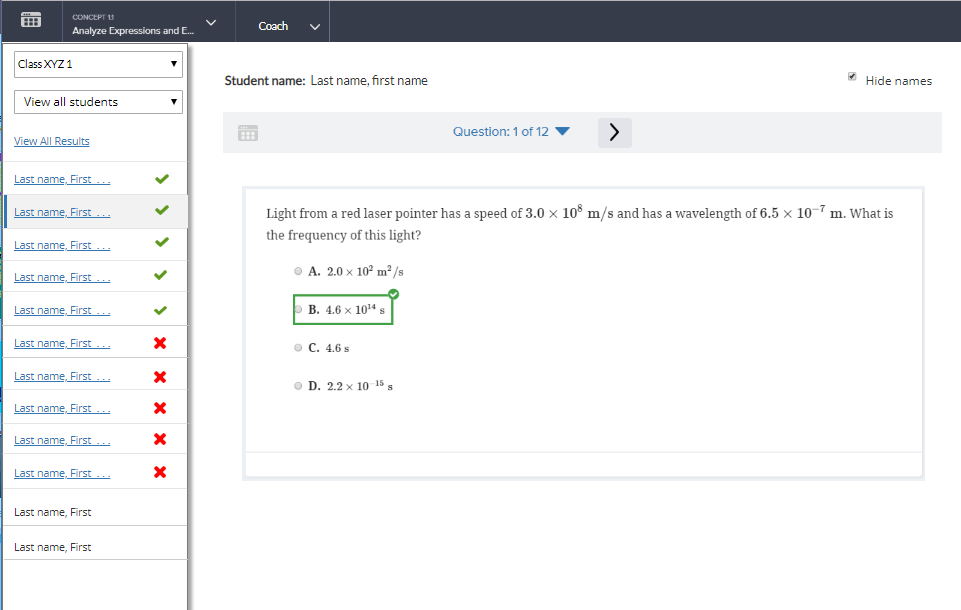
Task: Select answer A radio button
Action: tap(298, 271)
